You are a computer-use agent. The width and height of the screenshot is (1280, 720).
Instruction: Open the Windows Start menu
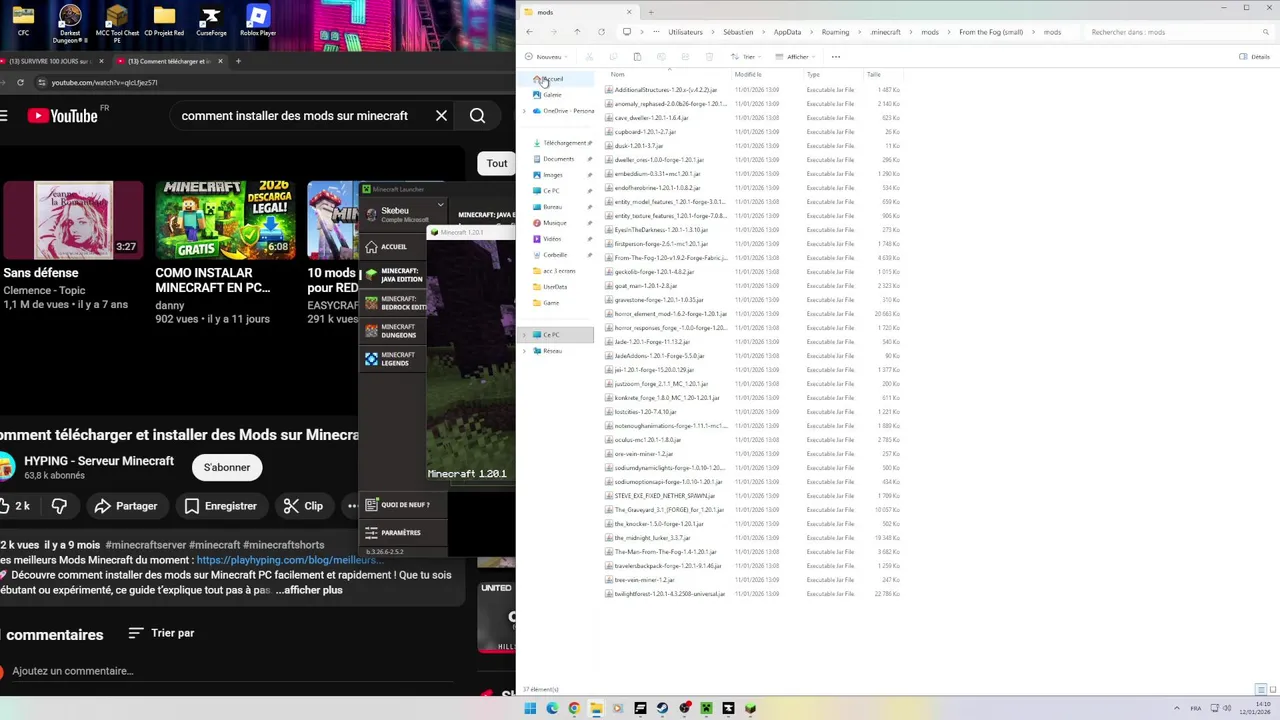pos(530,708)
